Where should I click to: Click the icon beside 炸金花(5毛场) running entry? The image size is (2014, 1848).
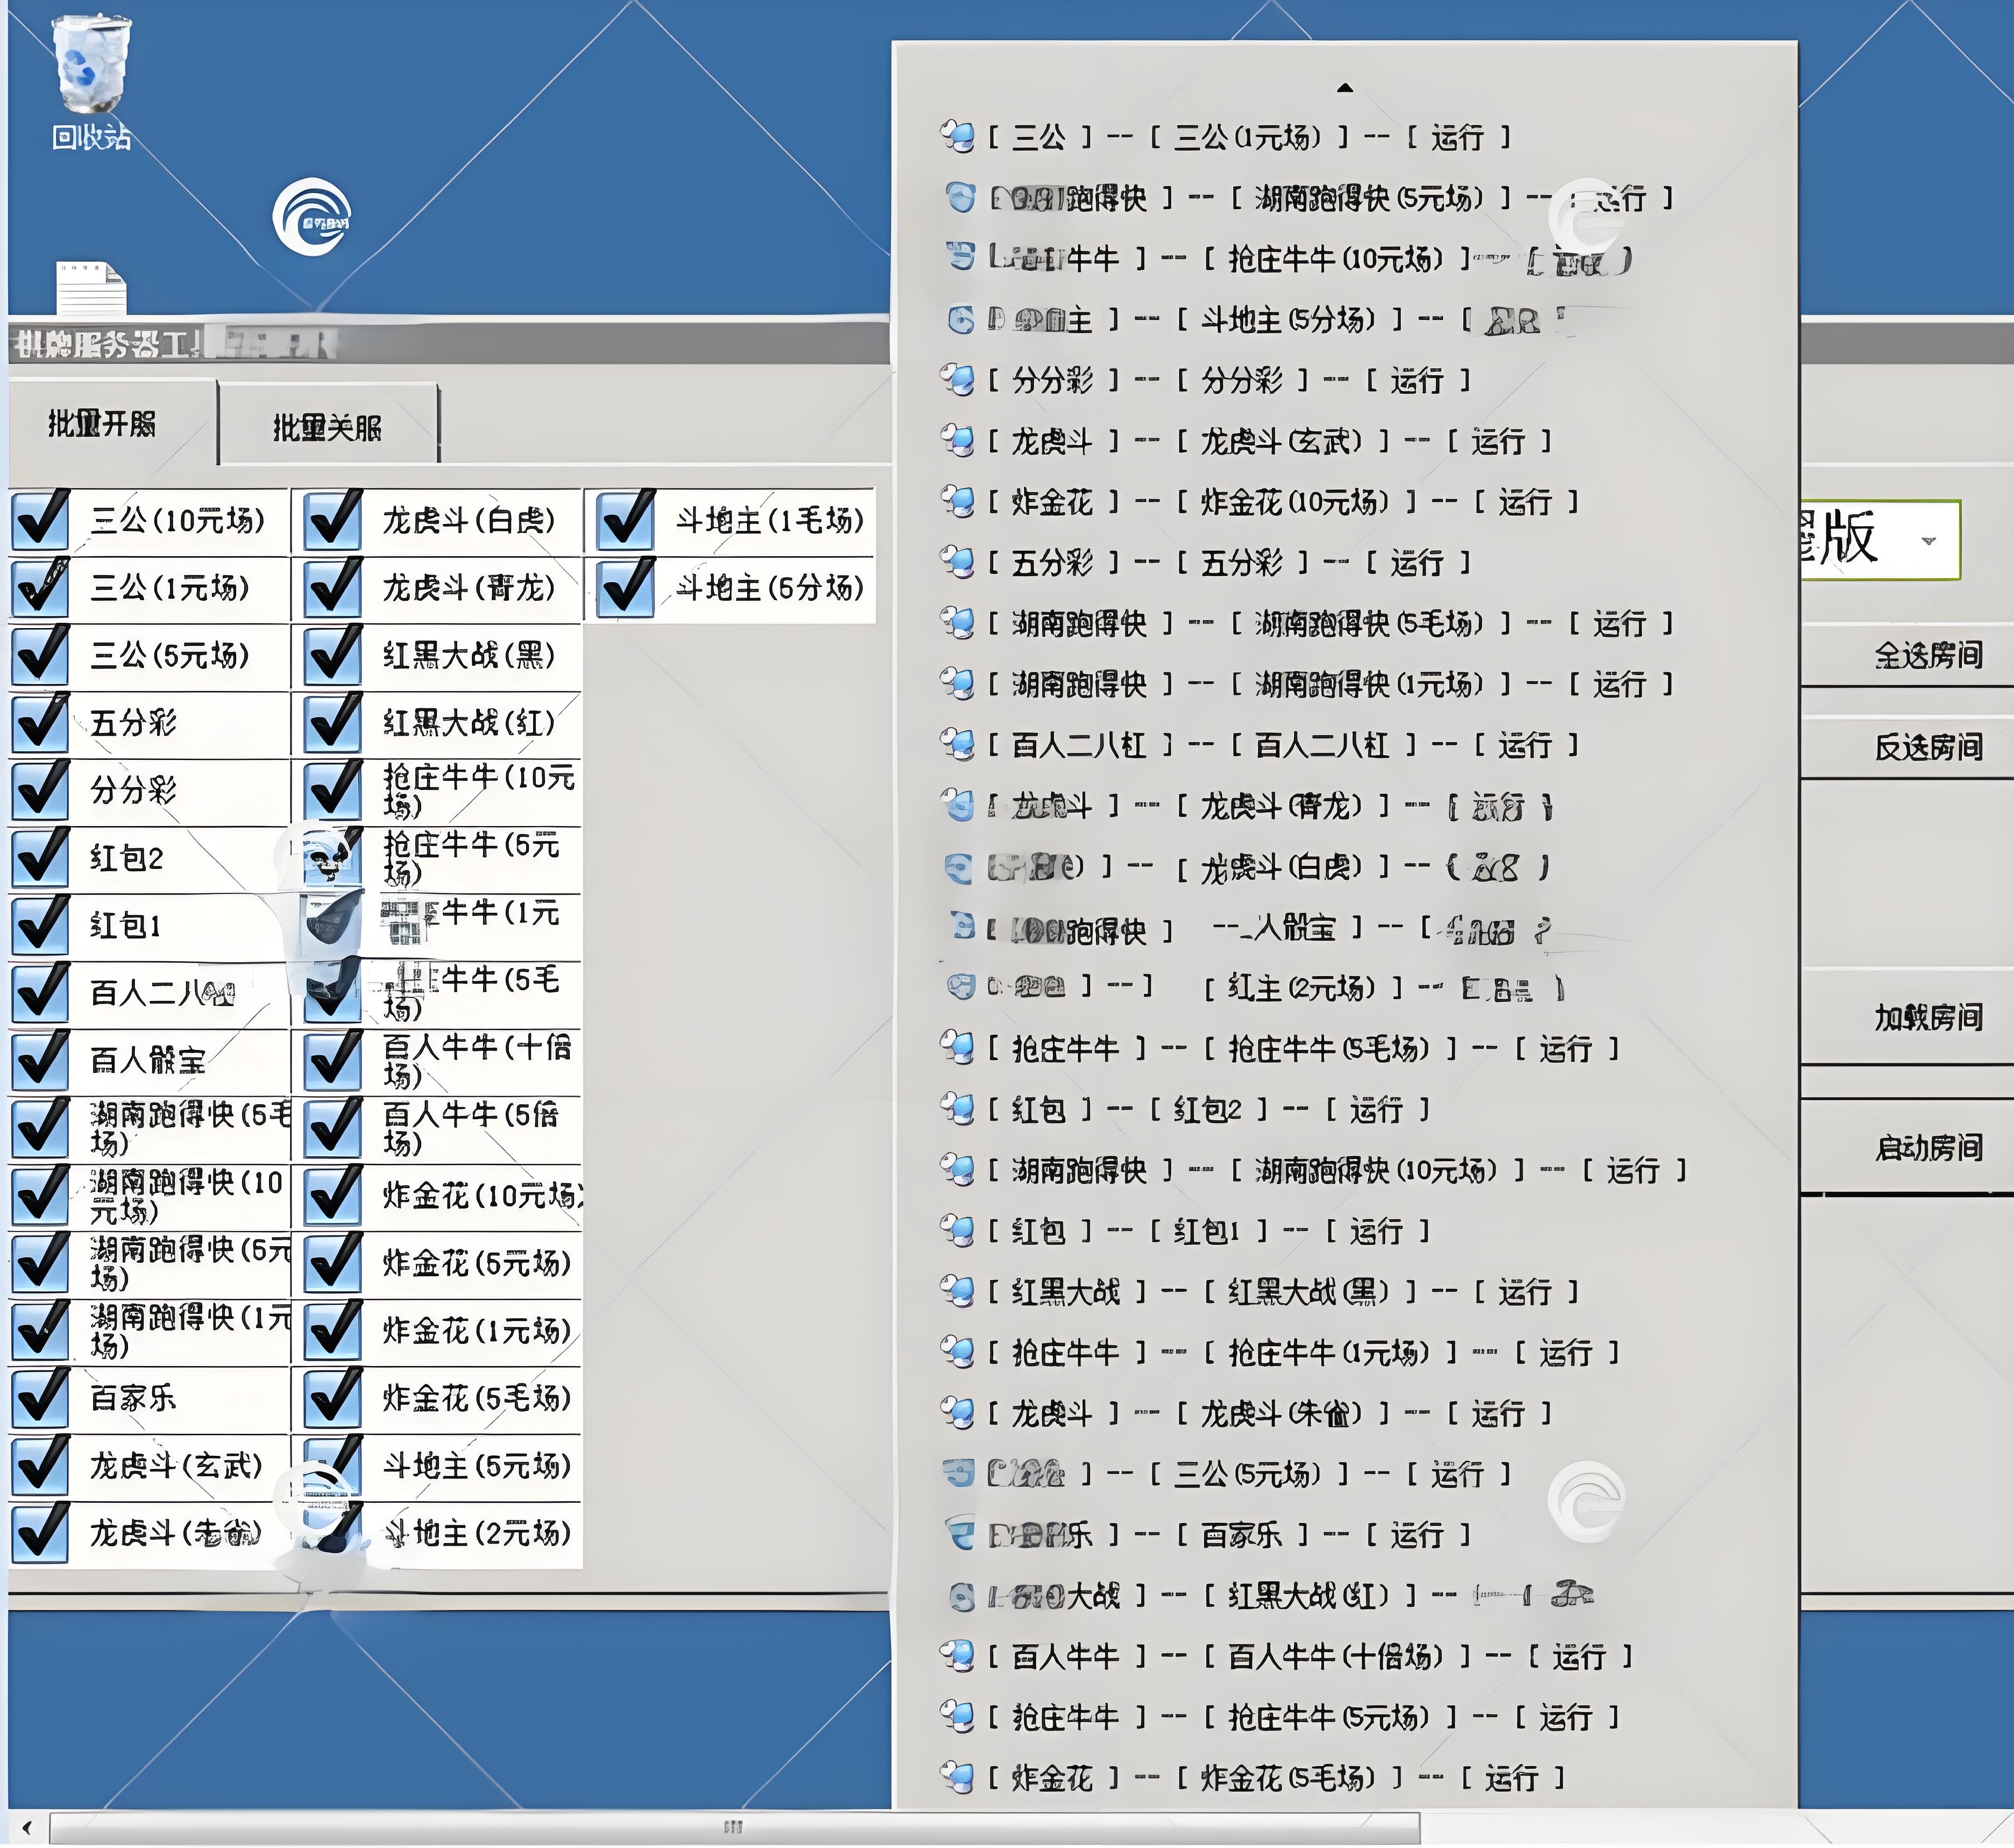click(x=957, y=1777)
